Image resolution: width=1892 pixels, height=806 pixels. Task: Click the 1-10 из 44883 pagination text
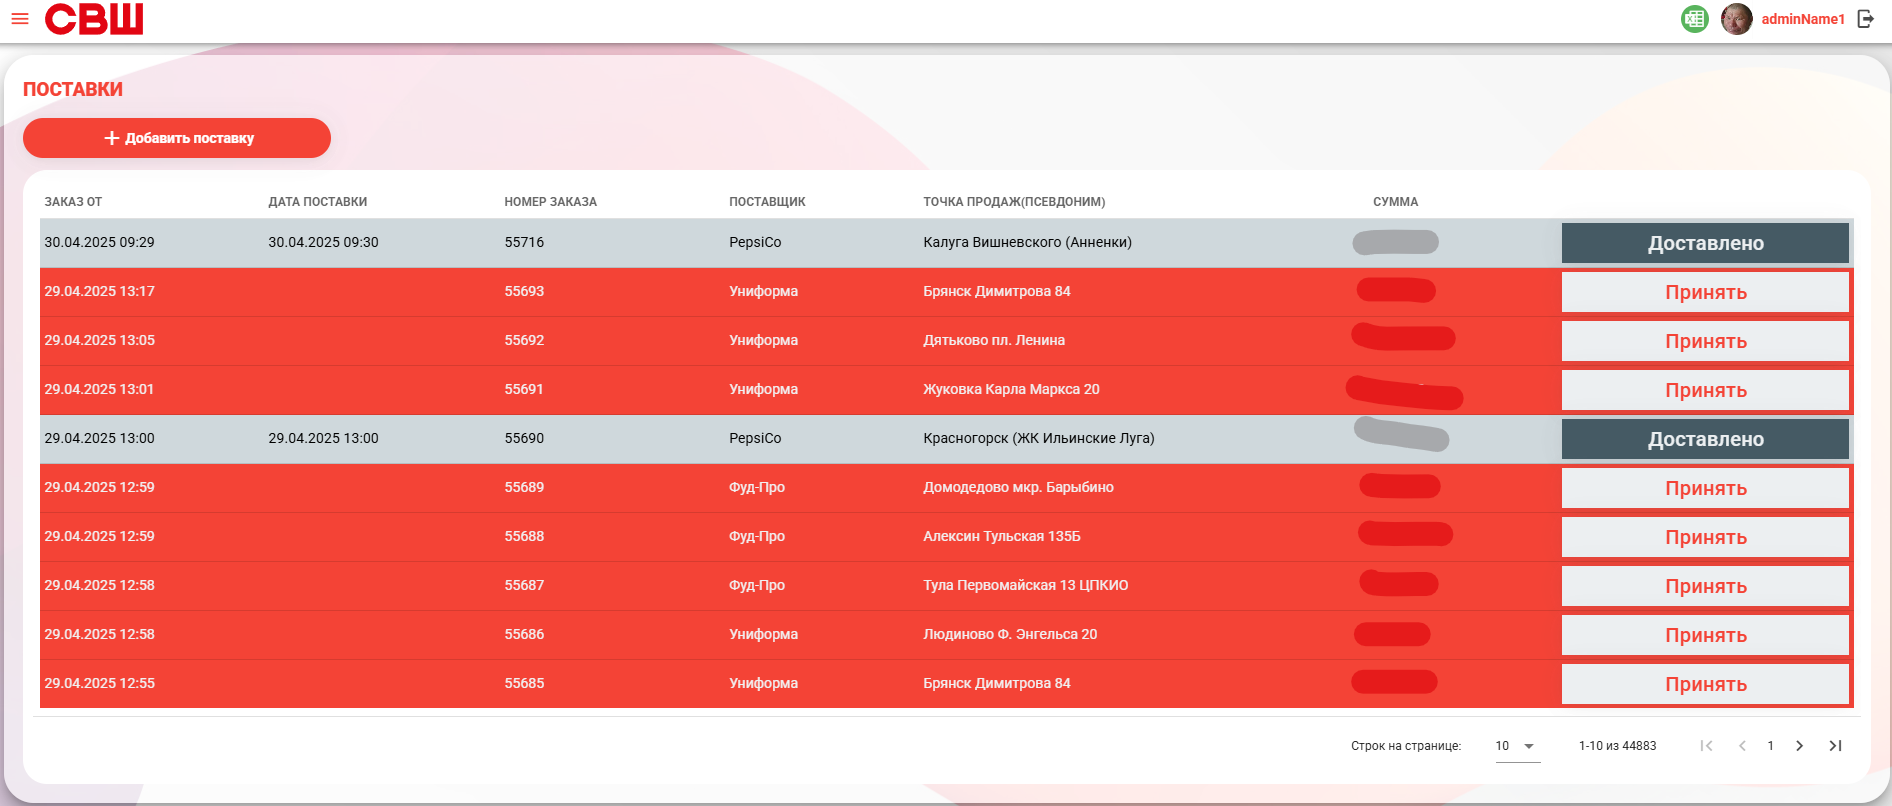pyautogui.click(x=1617, y=746)
